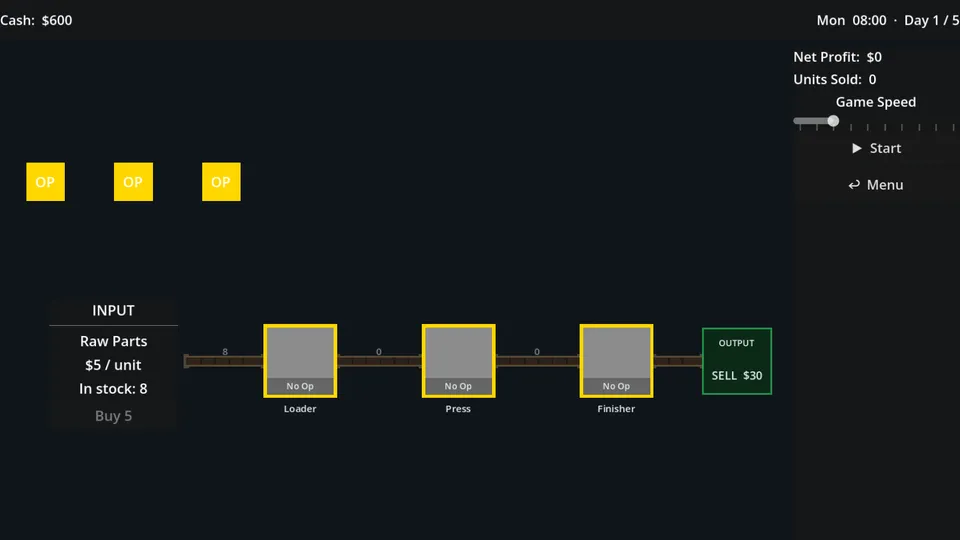Click the Raw Parts label
This screenshot has height=540, width=960.
pos(113,341)
